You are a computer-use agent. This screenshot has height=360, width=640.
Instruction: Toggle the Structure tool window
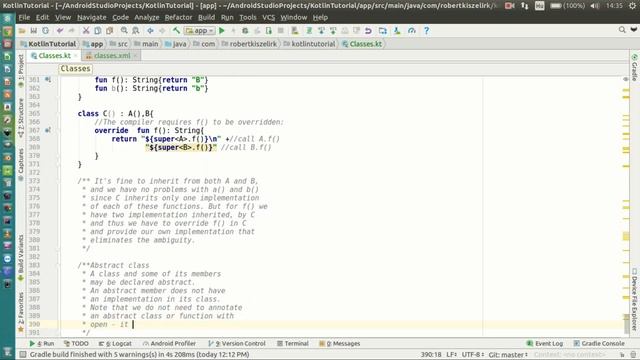pos(21,117)
